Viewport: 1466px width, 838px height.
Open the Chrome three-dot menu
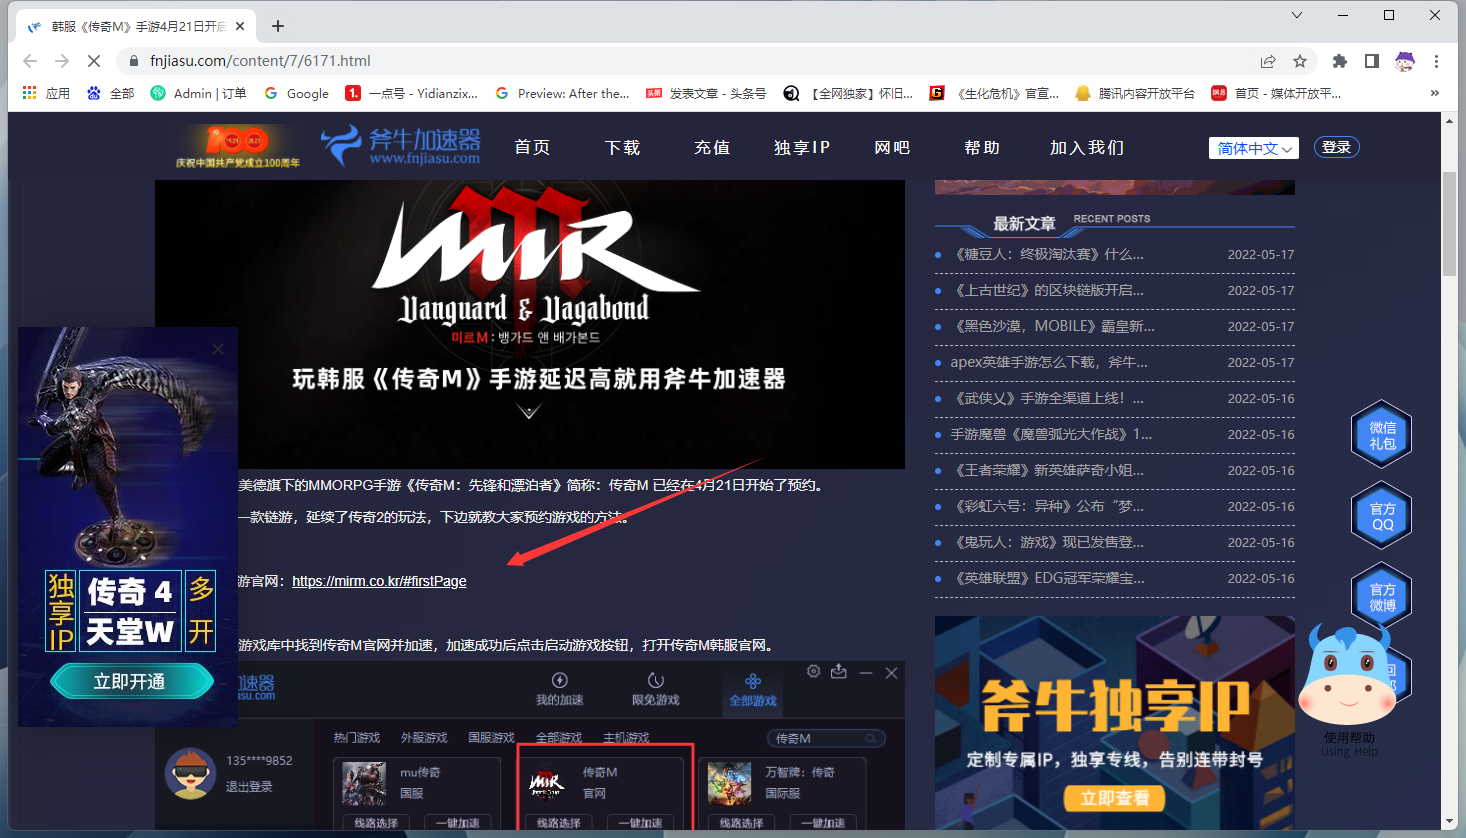pyautogui.click(x=1436, y=61)
